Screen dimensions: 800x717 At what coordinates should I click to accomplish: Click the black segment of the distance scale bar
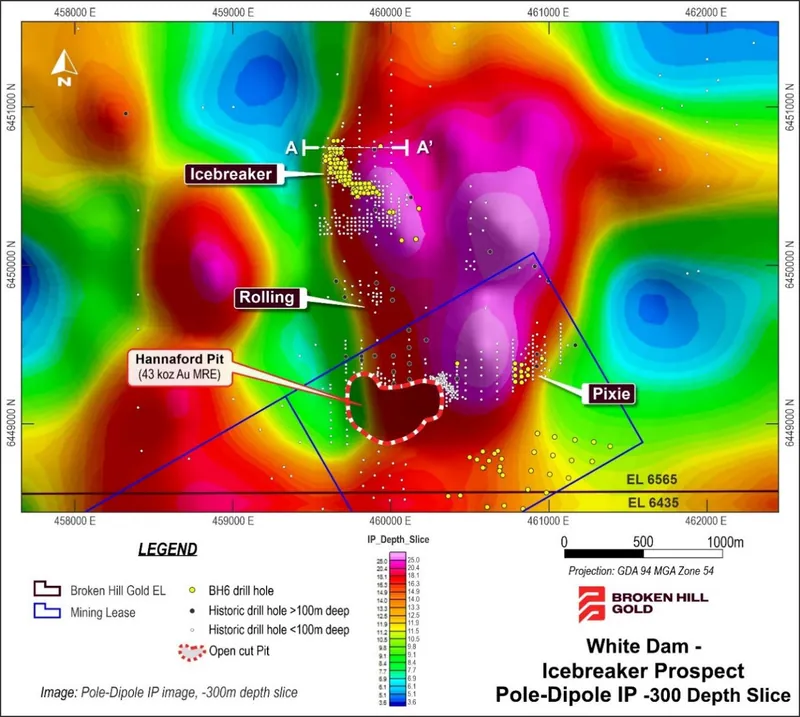(604, 554)
